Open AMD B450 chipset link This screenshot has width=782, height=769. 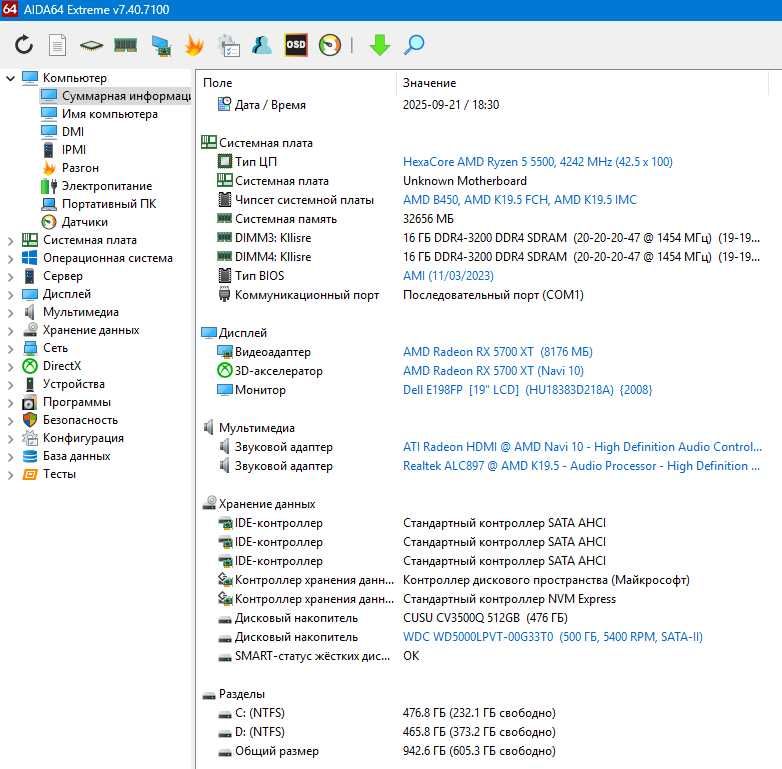coord(520,200)
